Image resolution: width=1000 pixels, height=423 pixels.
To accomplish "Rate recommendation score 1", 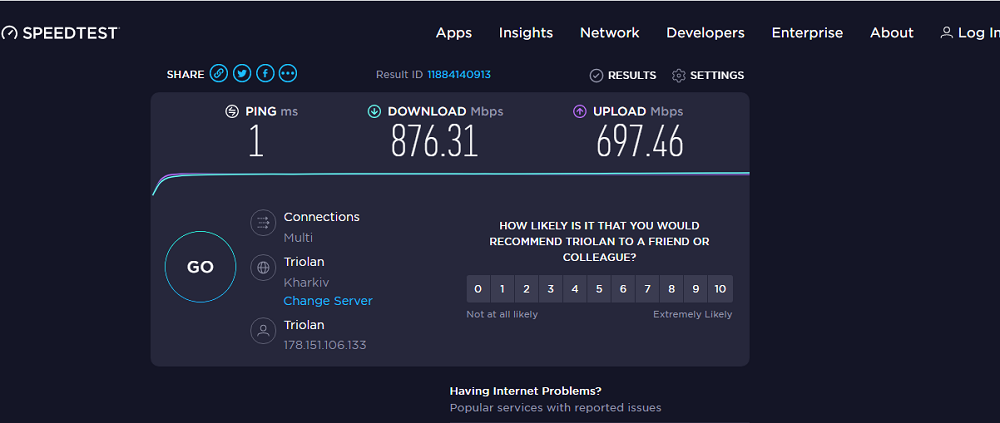I will point(502,289).
